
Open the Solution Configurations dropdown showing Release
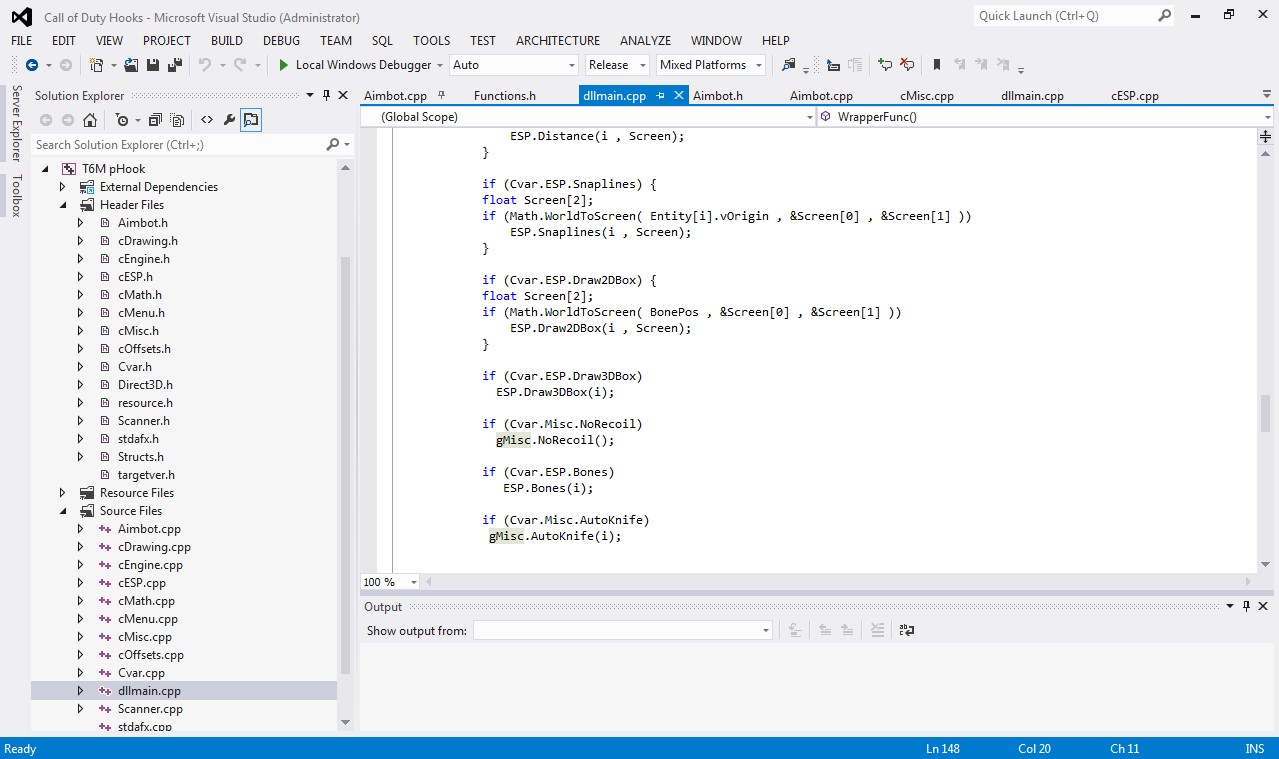[616, 65]
